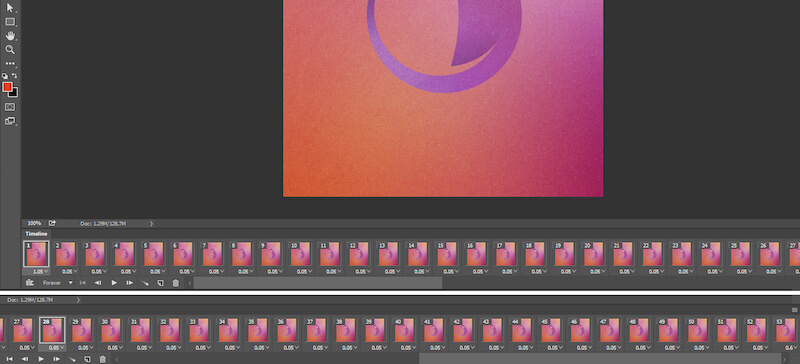Duplicate selected frame in the upper timeline
800x364 pixels.
pyautogui.click(x=160, y=283)
